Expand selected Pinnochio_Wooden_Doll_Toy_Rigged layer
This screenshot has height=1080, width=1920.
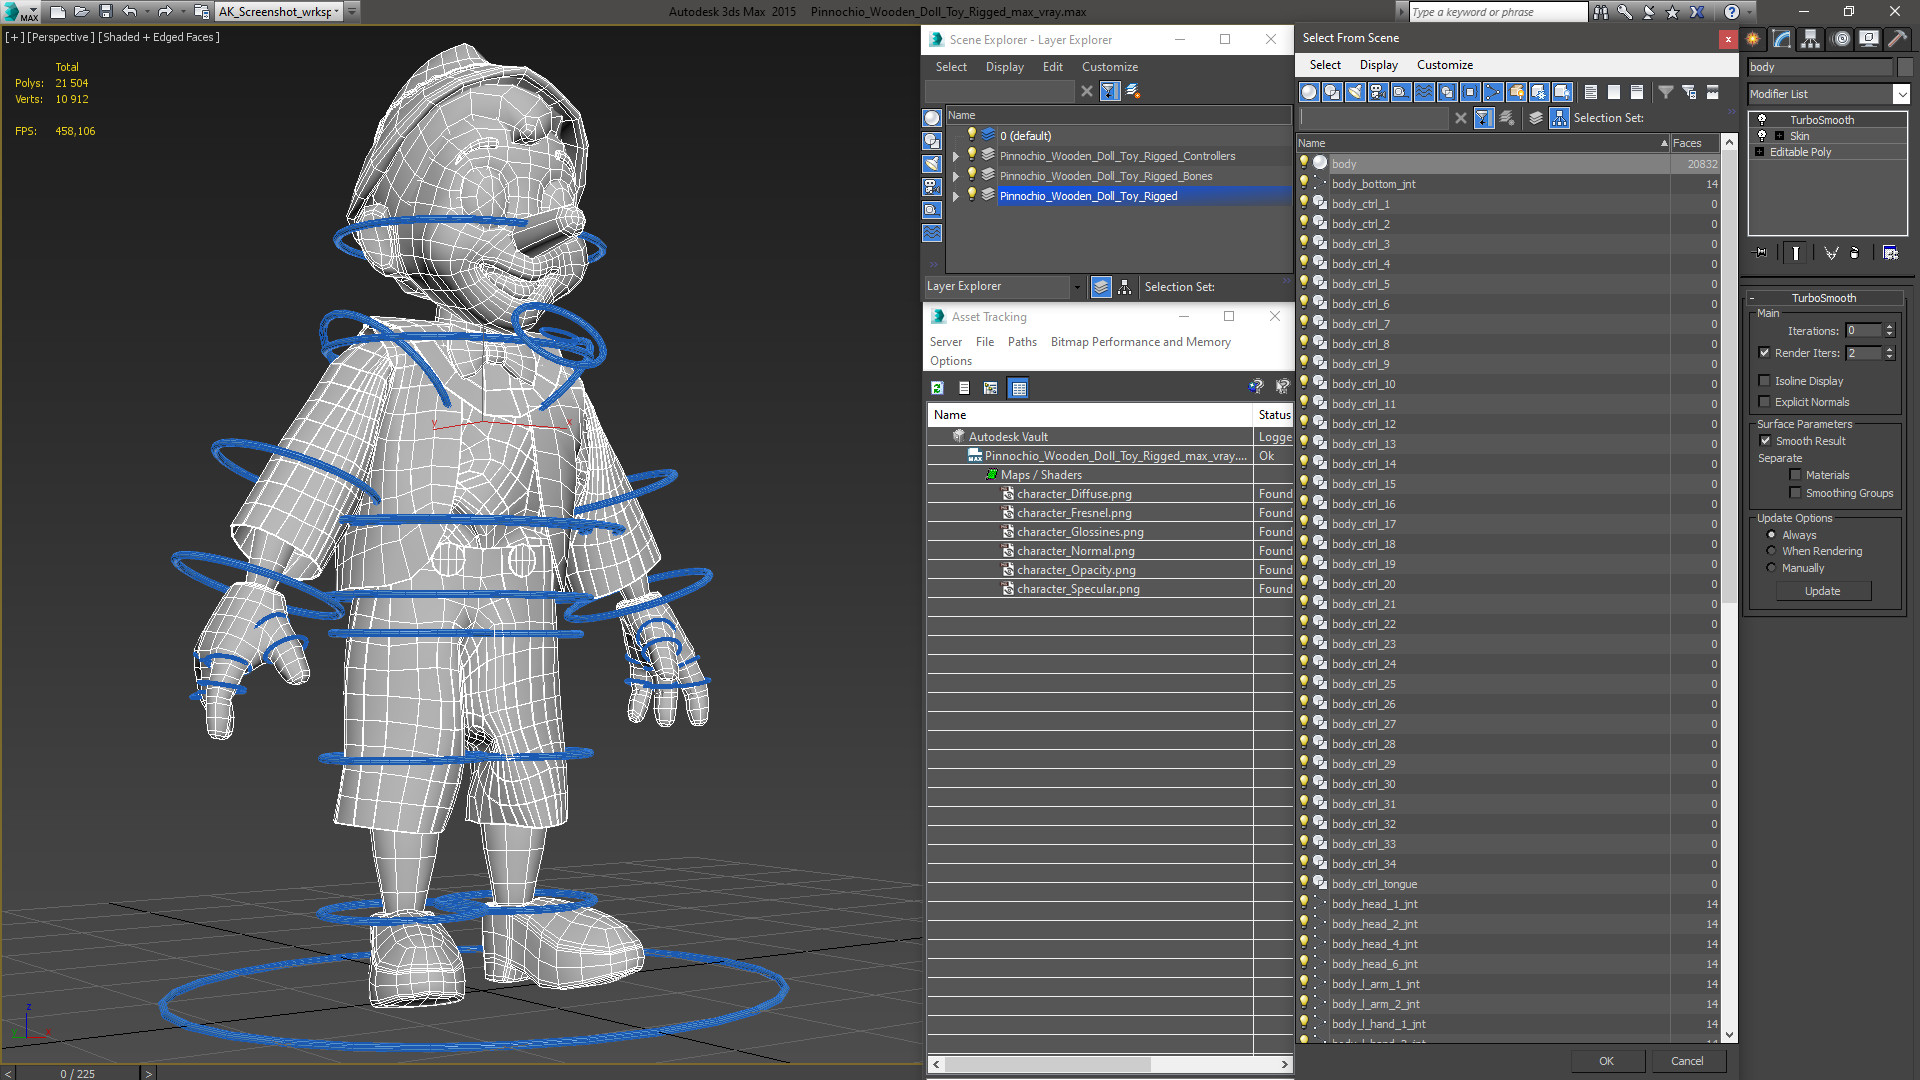click(x=956, y=196)
